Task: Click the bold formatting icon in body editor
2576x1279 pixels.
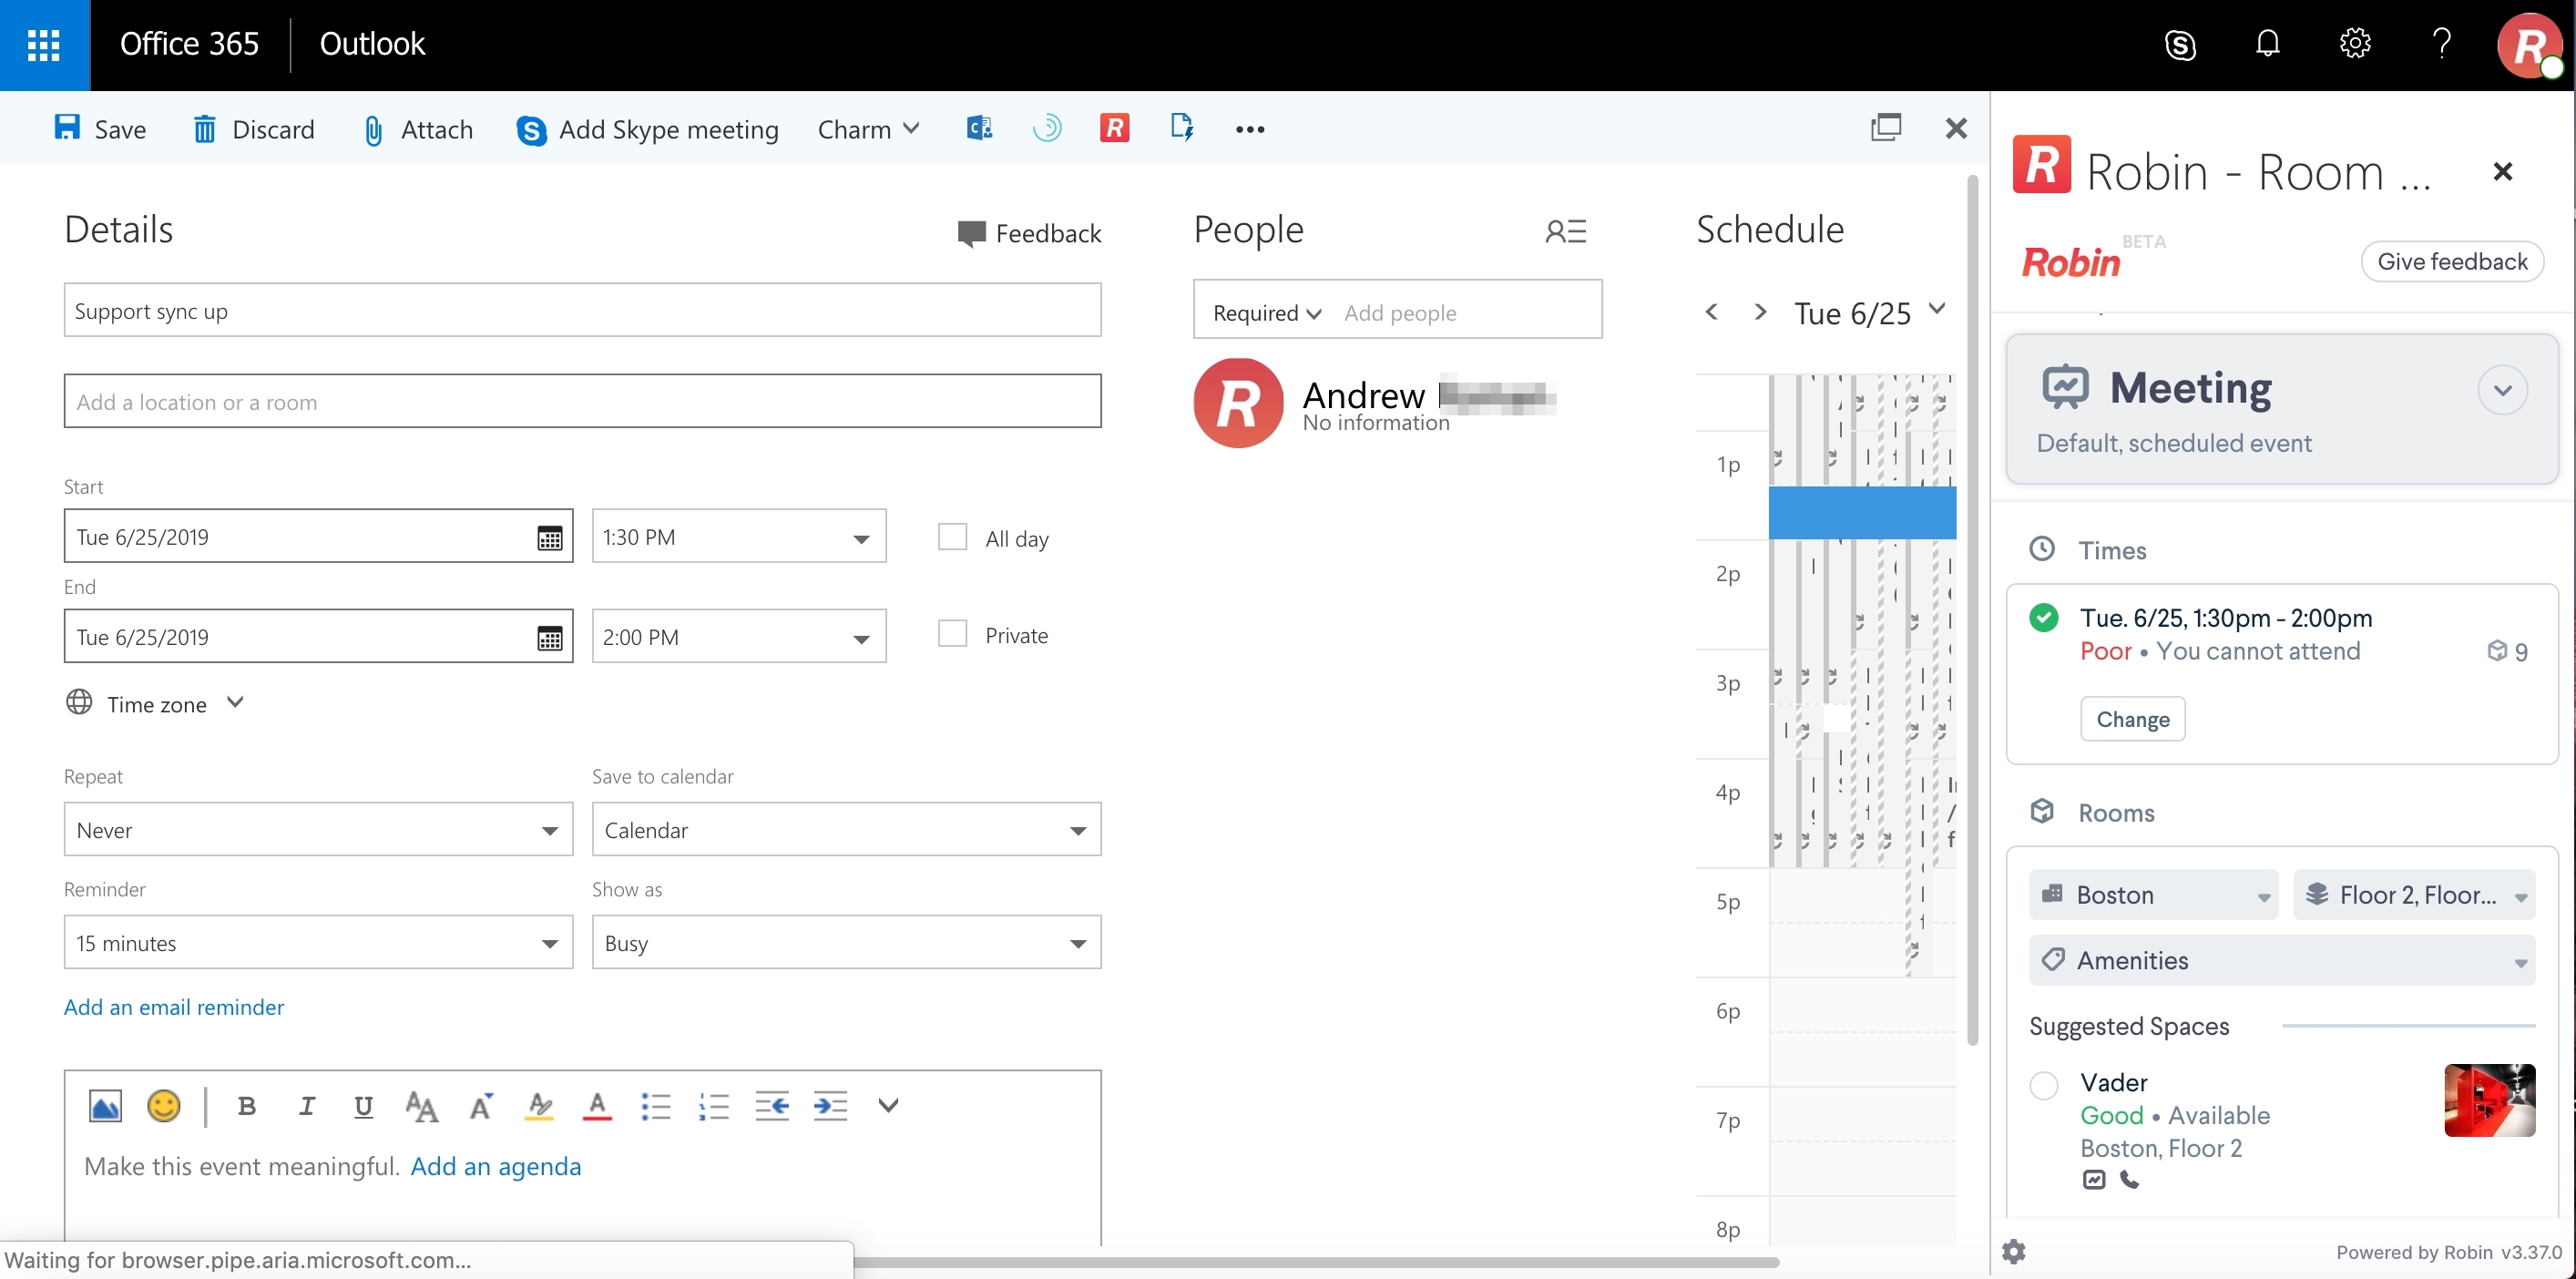Action: point(245,1105)
